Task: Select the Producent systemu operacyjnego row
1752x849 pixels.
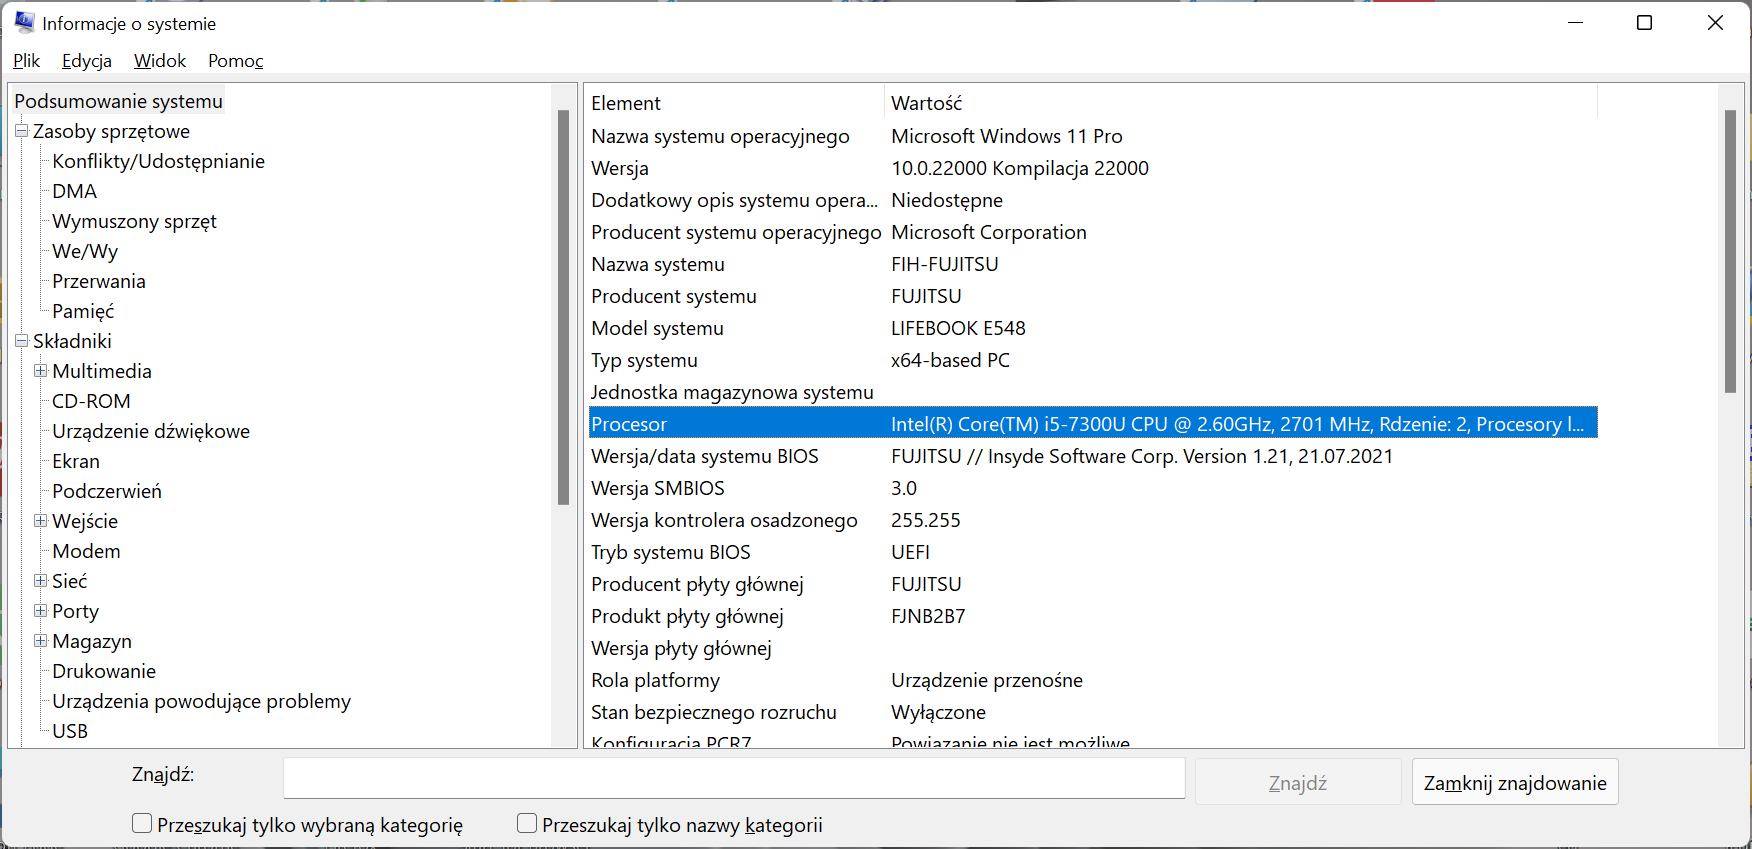Action: click(x=1093, y=232)
